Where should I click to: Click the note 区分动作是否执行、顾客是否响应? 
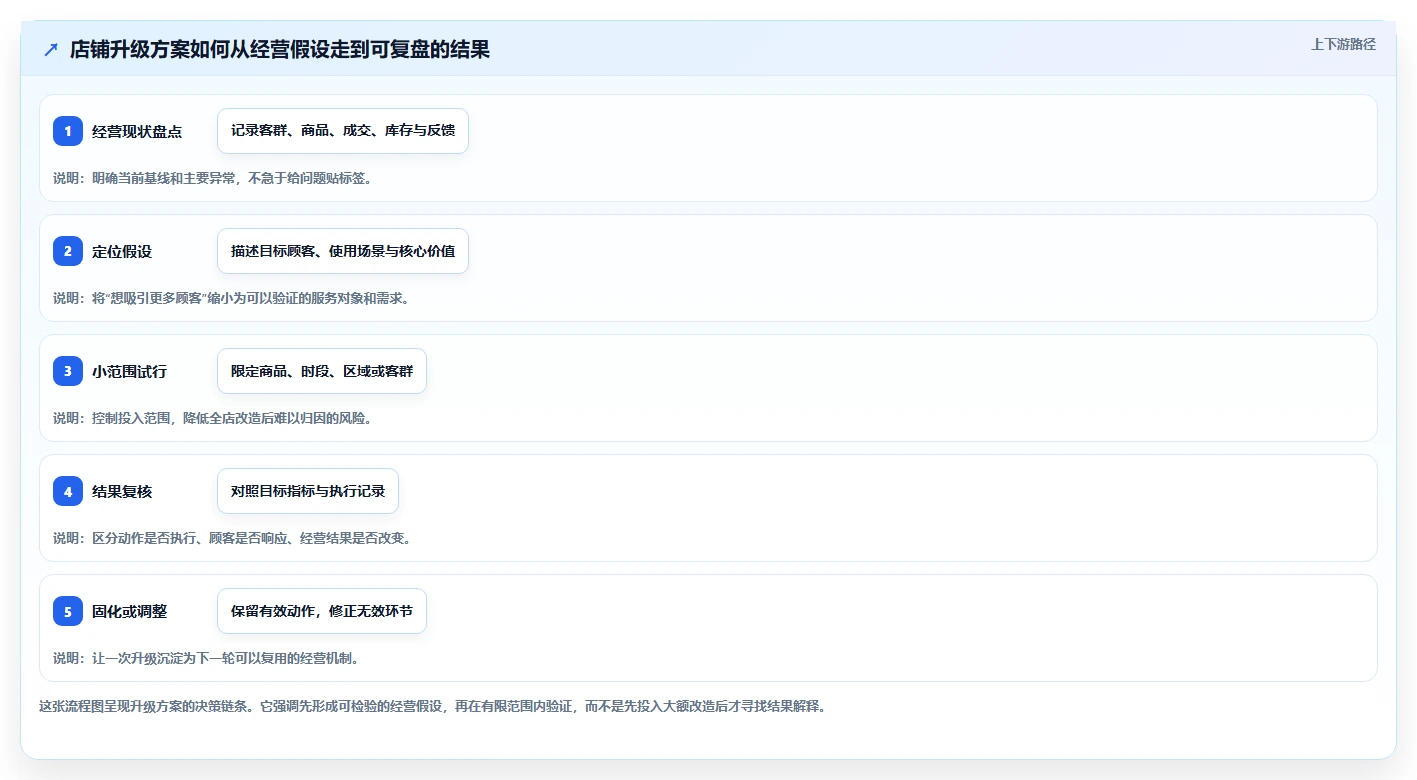point(233,538)
